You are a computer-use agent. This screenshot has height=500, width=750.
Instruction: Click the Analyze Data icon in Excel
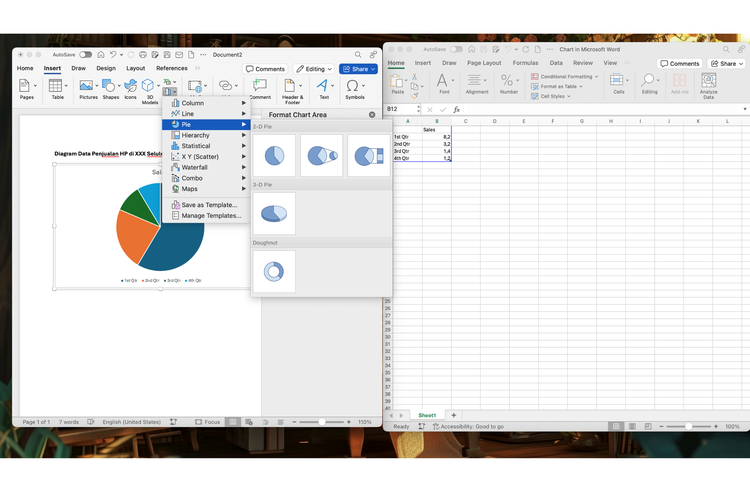click(x=708, y=86)
